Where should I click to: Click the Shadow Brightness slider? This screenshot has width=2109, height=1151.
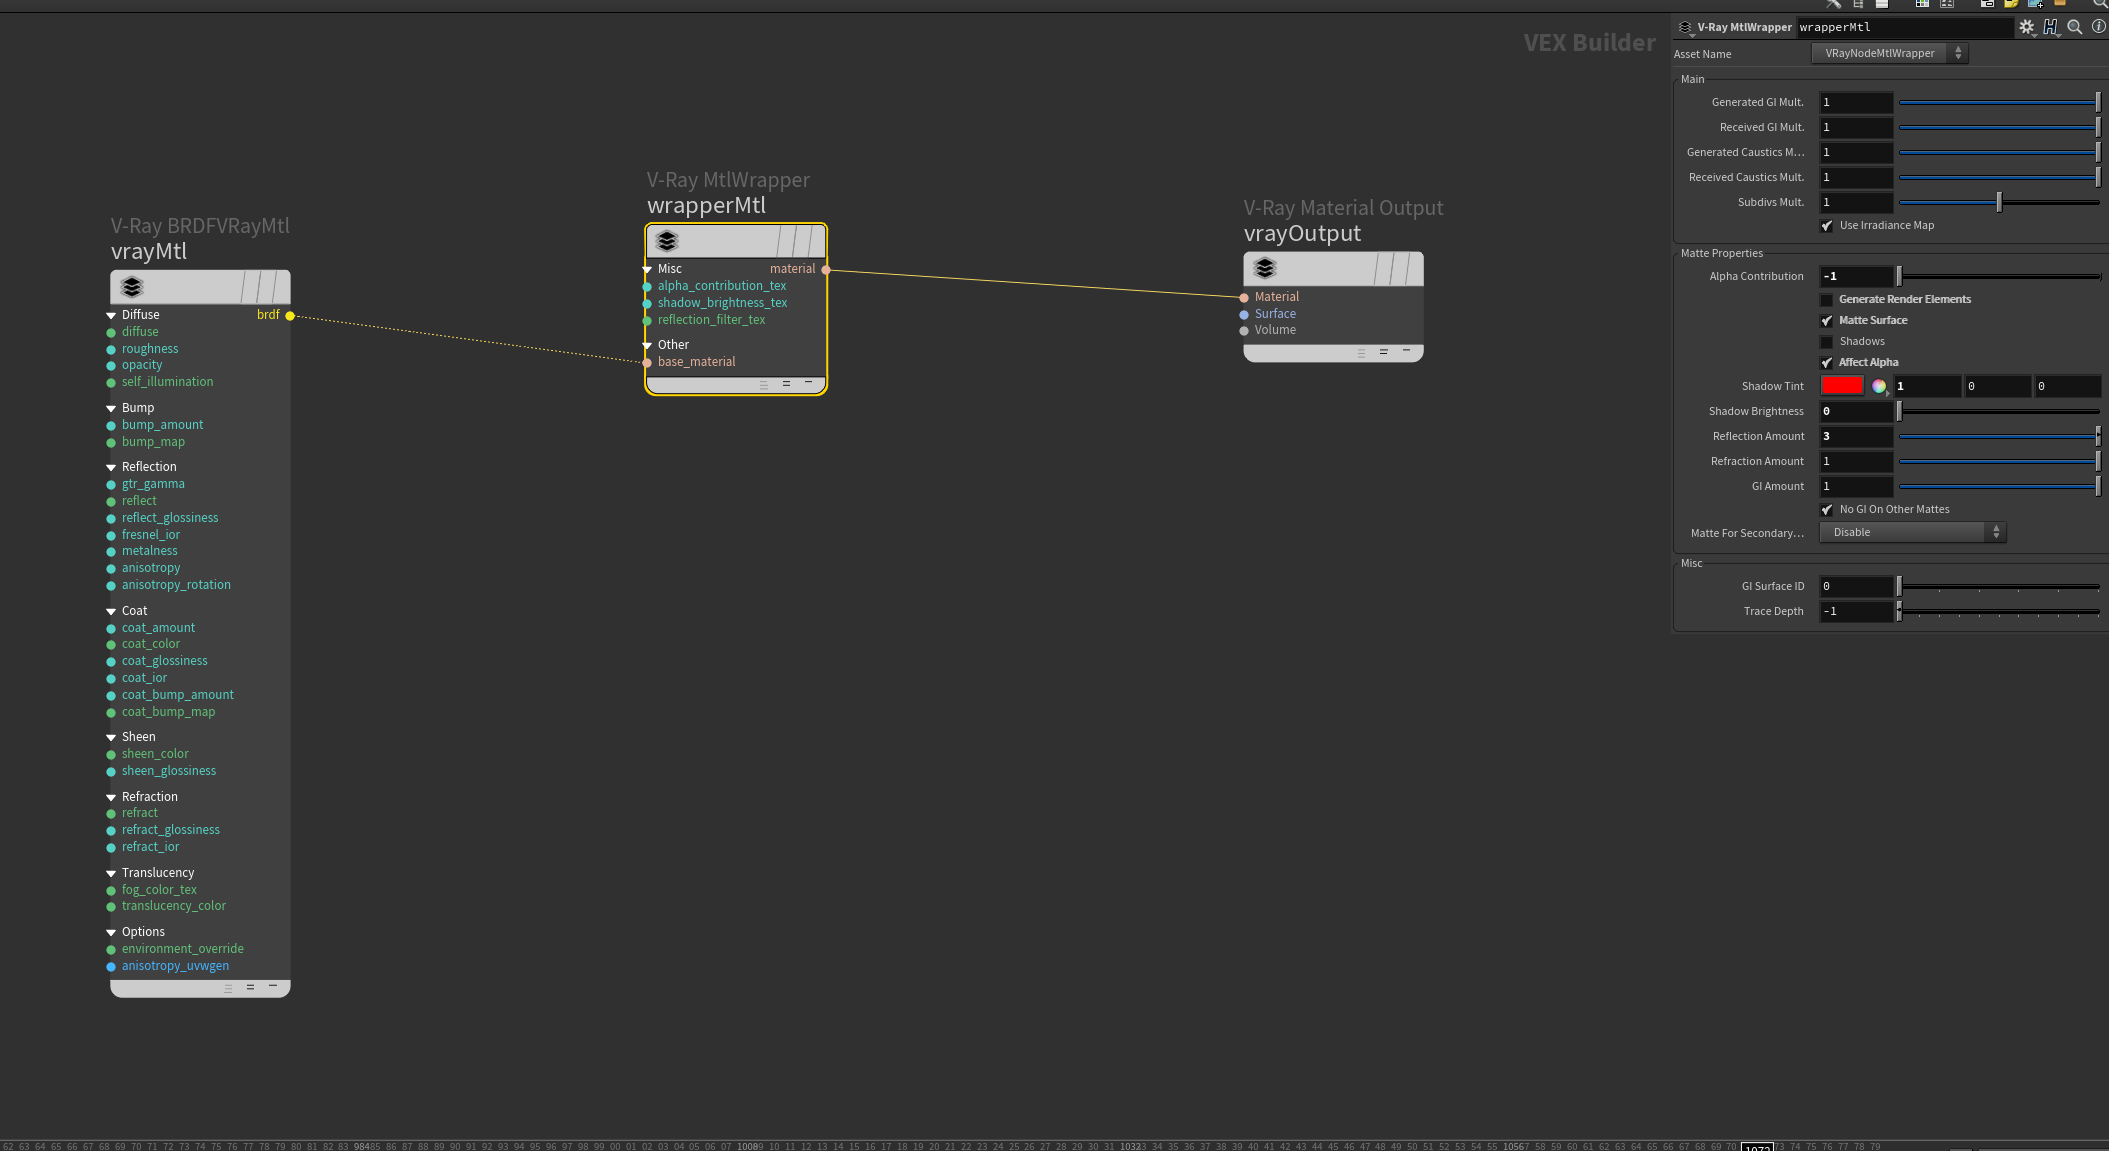point(1999,411)
